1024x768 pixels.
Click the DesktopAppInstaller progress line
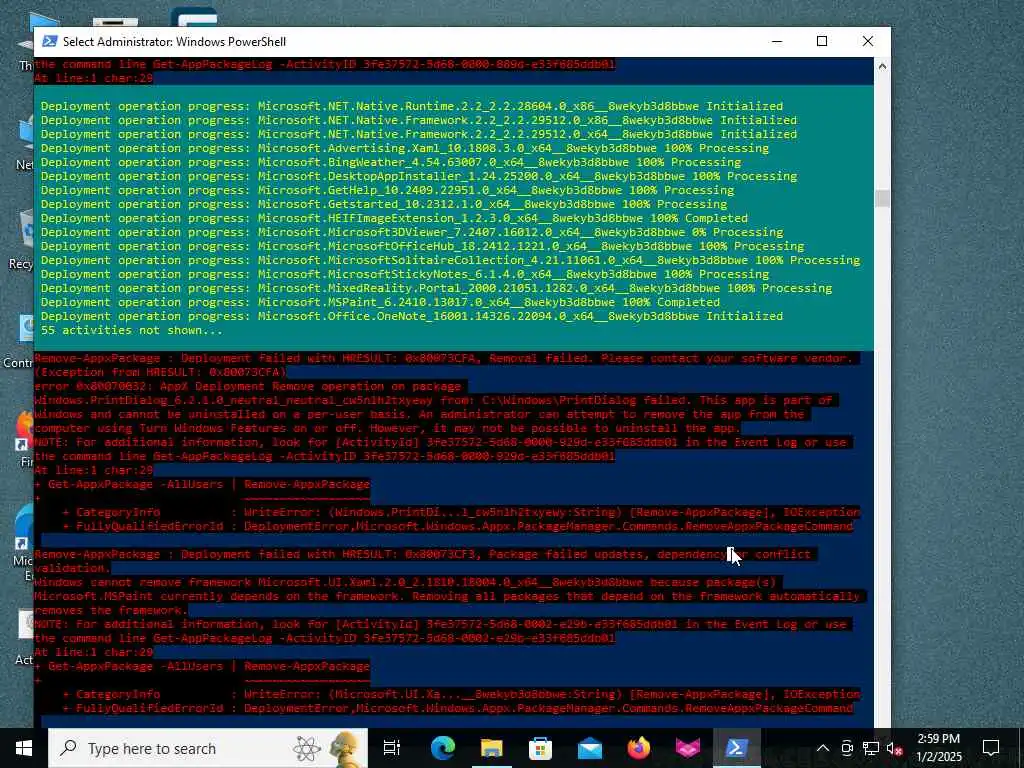(x=419, y=176)
